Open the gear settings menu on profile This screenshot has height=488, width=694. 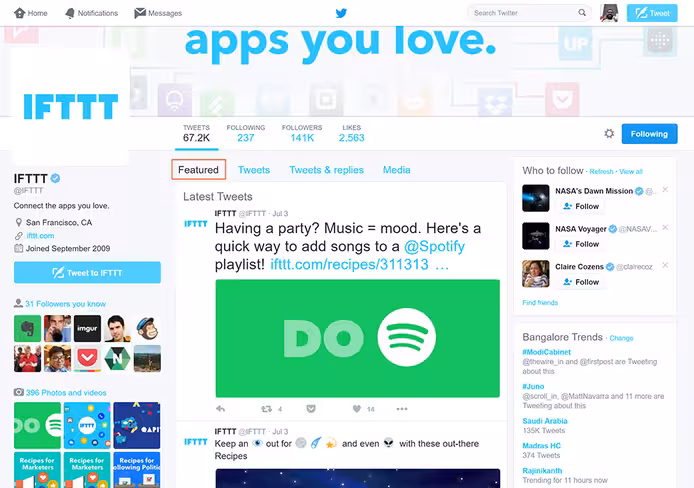click(609, 134)
